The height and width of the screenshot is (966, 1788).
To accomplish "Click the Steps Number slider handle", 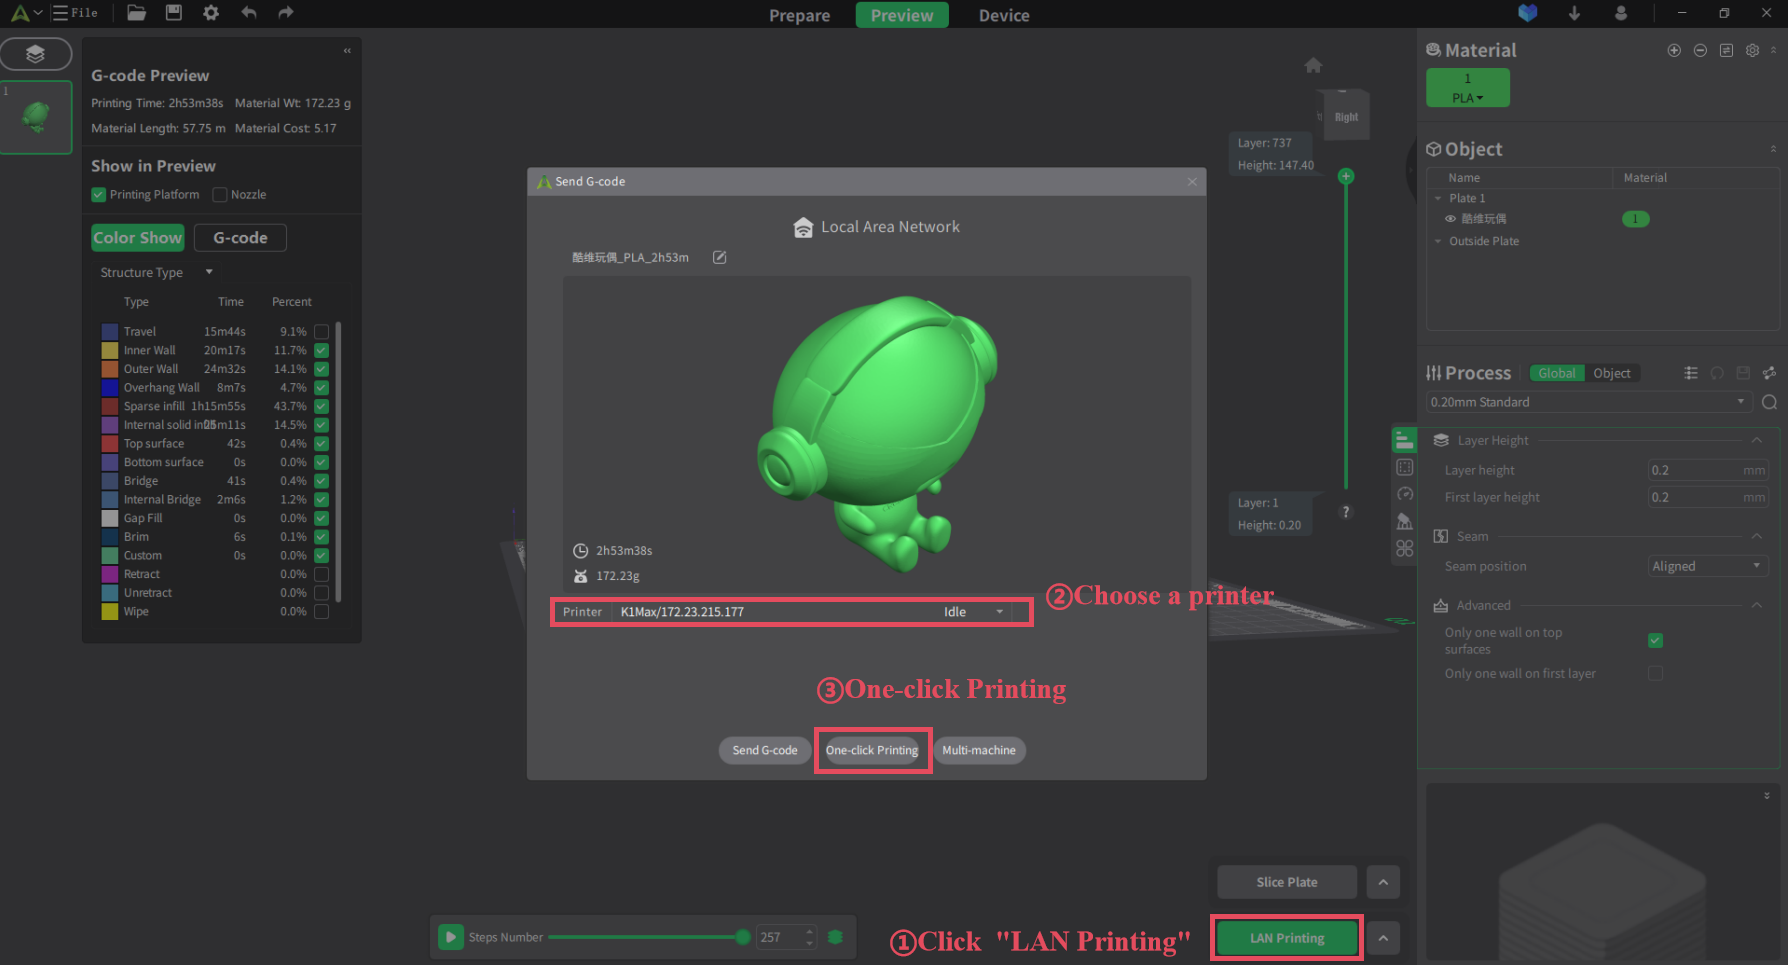I will 742,937.
